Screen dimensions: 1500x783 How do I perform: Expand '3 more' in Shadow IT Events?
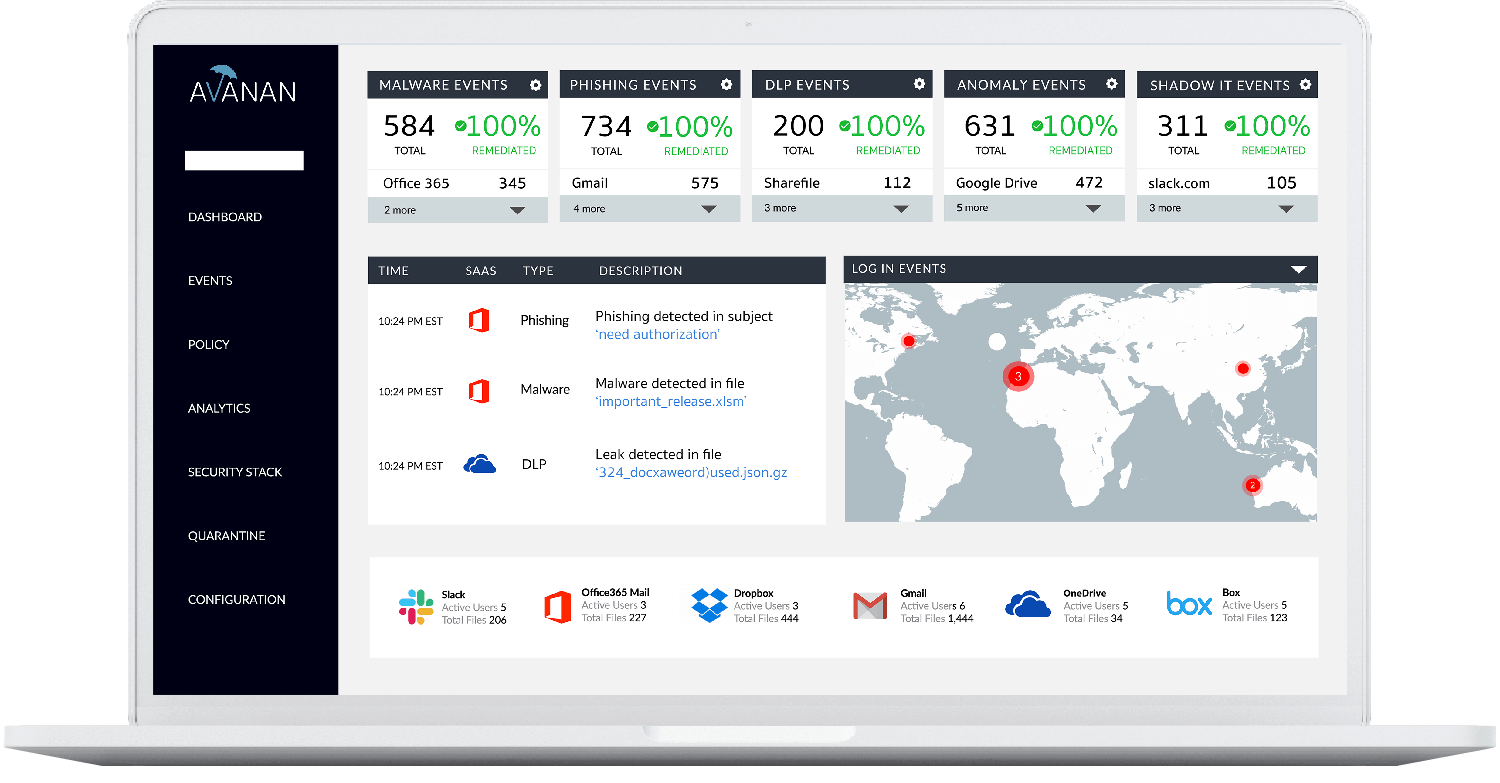coord(1227,208)
